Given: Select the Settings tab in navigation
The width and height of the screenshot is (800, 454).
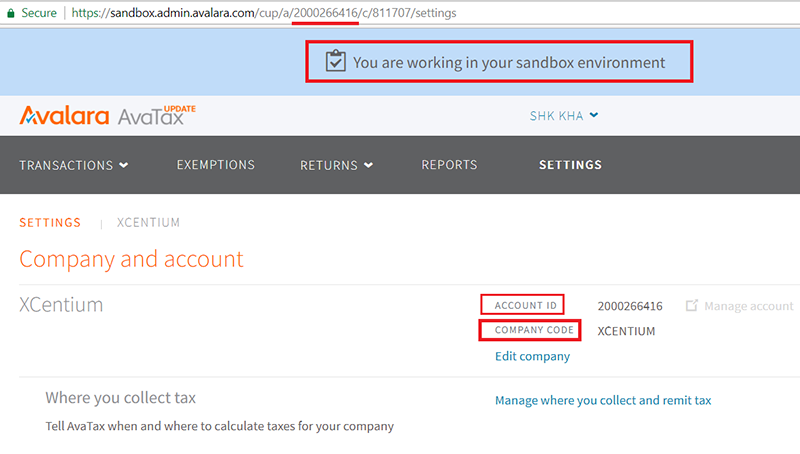Looking at the screenshot, I should pos(570,165).
